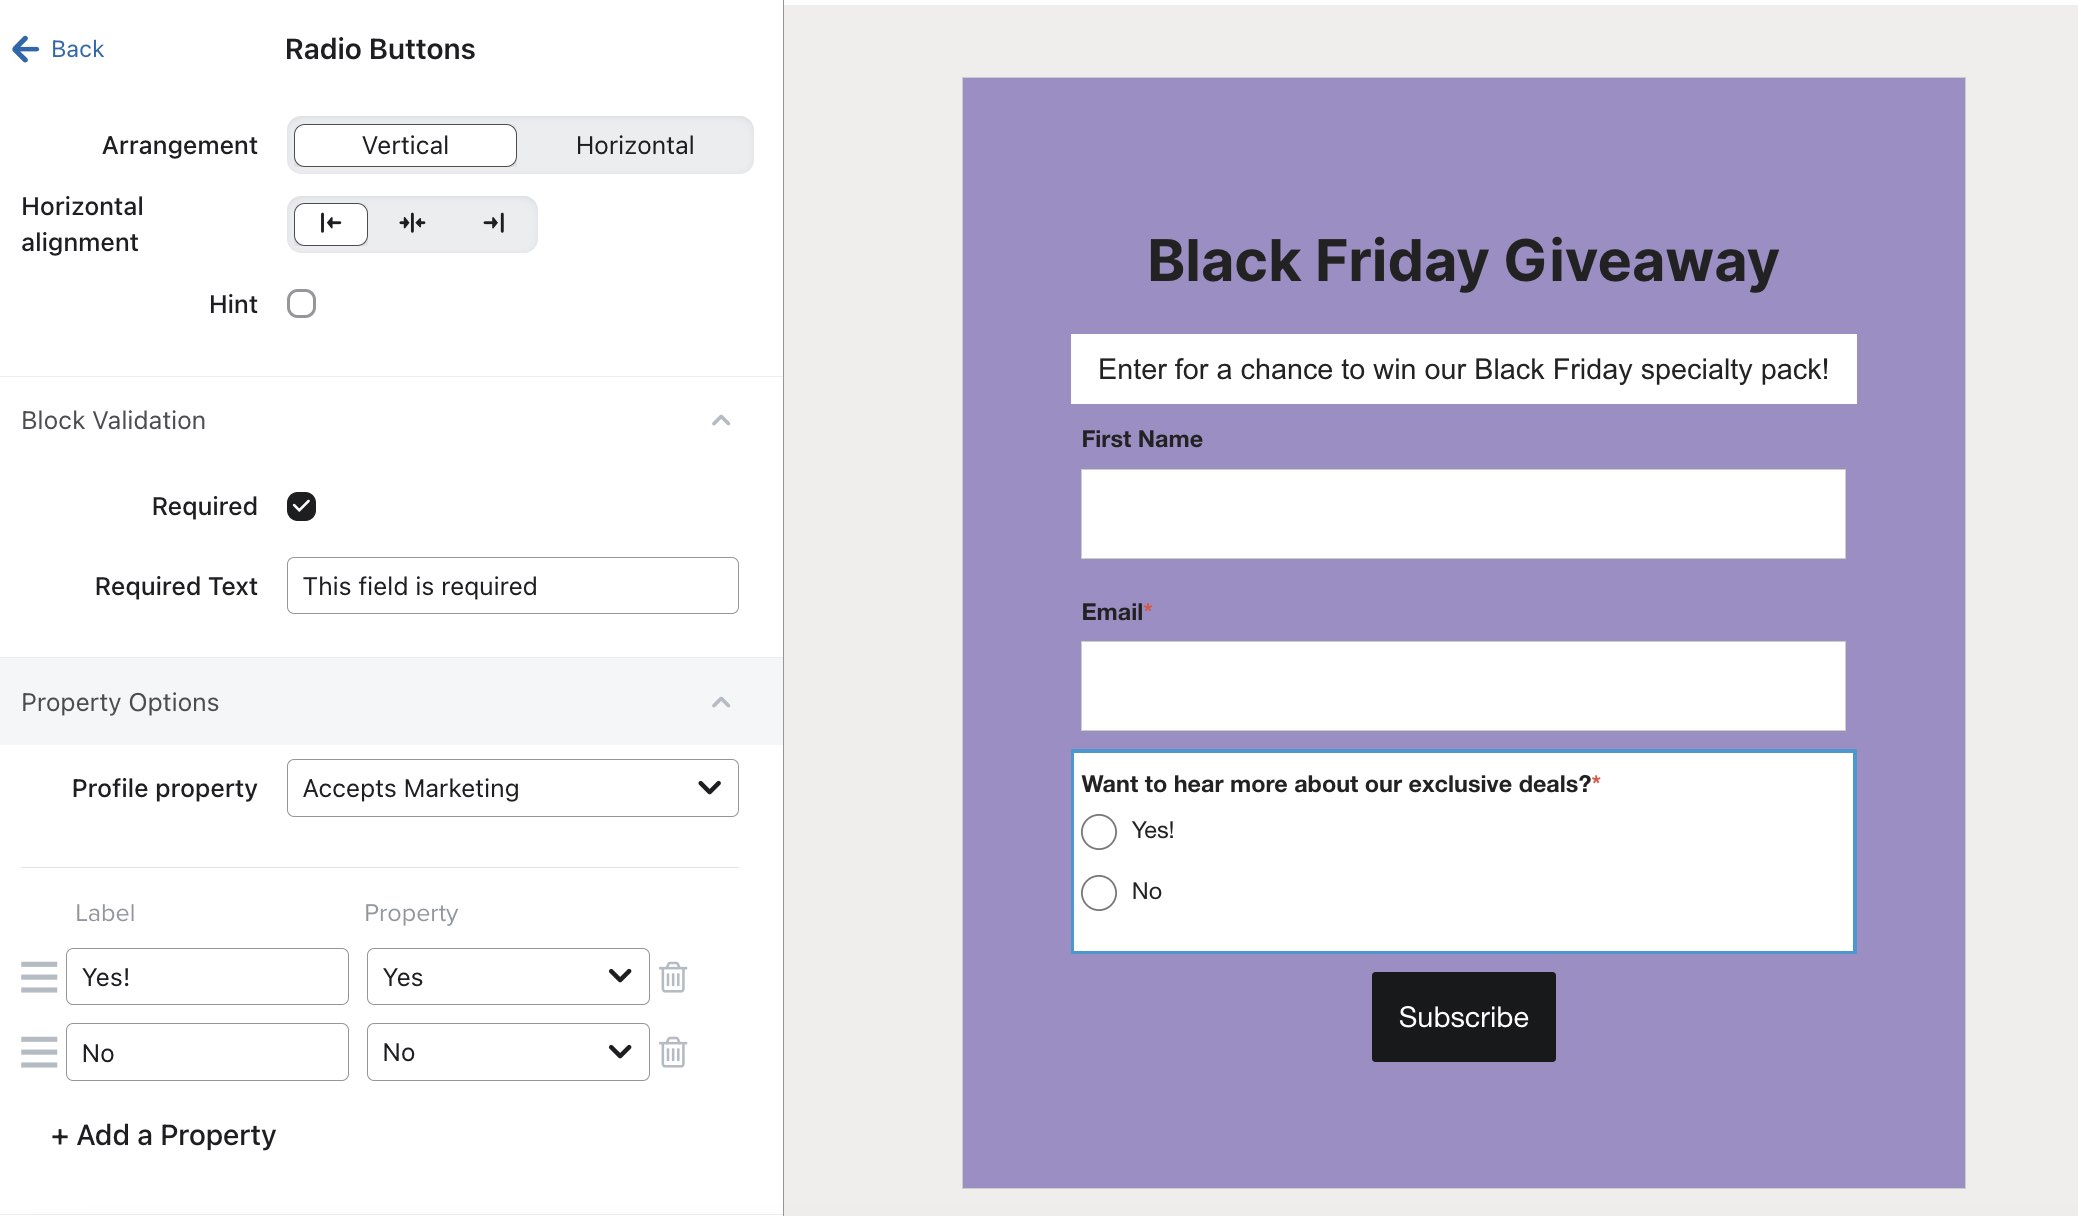The image size is (2078, 1216).
Task: Select right horizontal alignment icon
Action: [494, 223]
